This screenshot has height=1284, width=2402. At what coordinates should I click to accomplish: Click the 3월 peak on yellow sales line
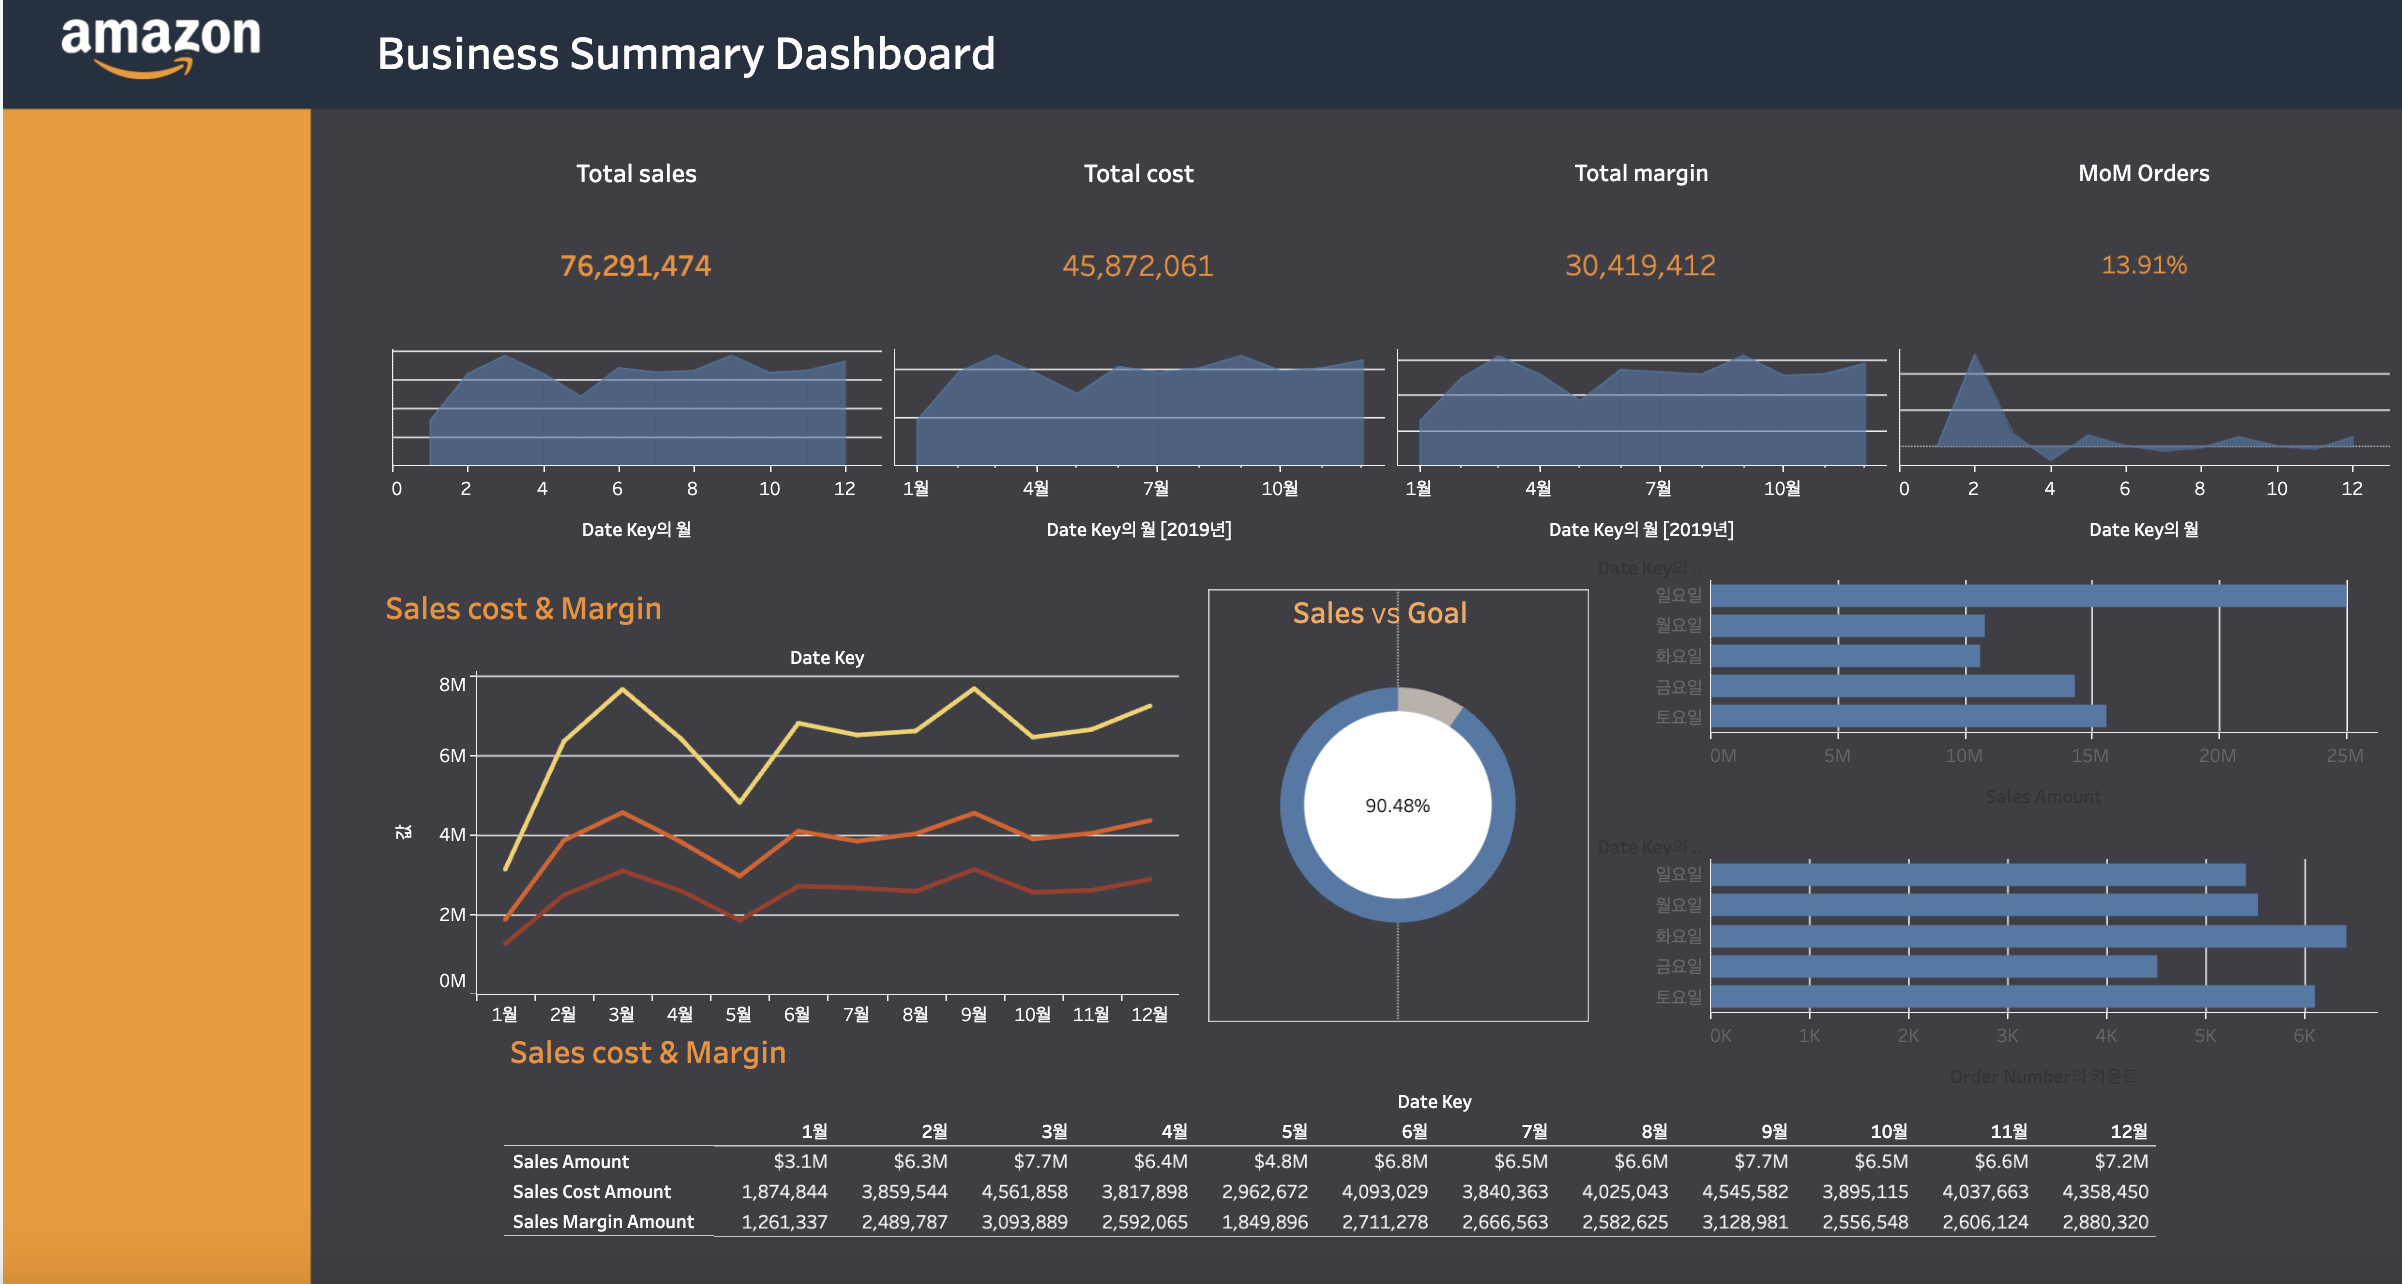click(622, 689)
